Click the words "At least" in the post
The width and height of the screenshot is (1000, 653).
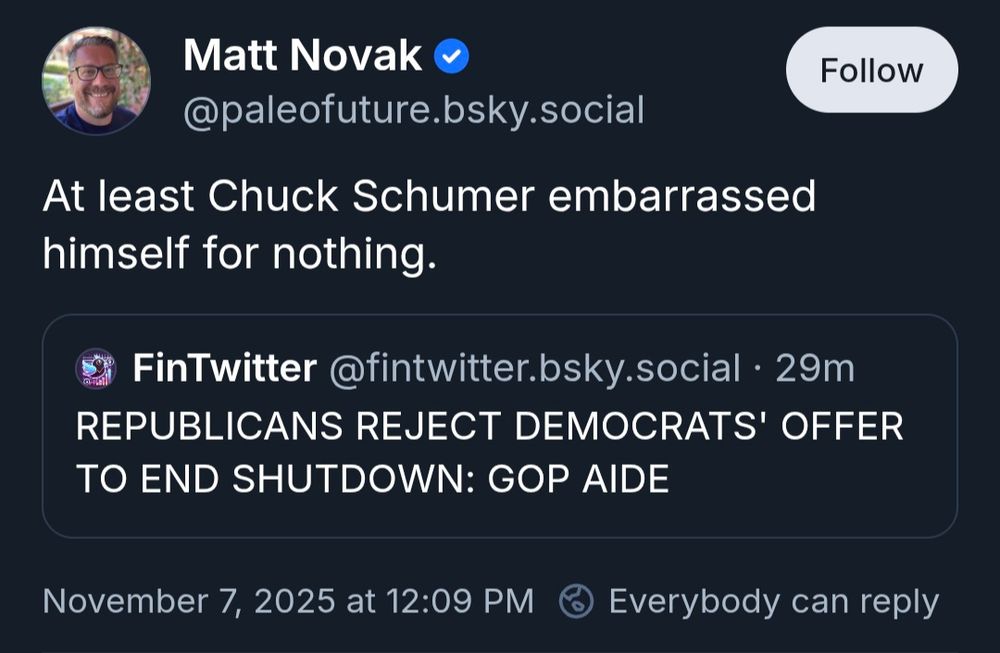coord(119,197)
